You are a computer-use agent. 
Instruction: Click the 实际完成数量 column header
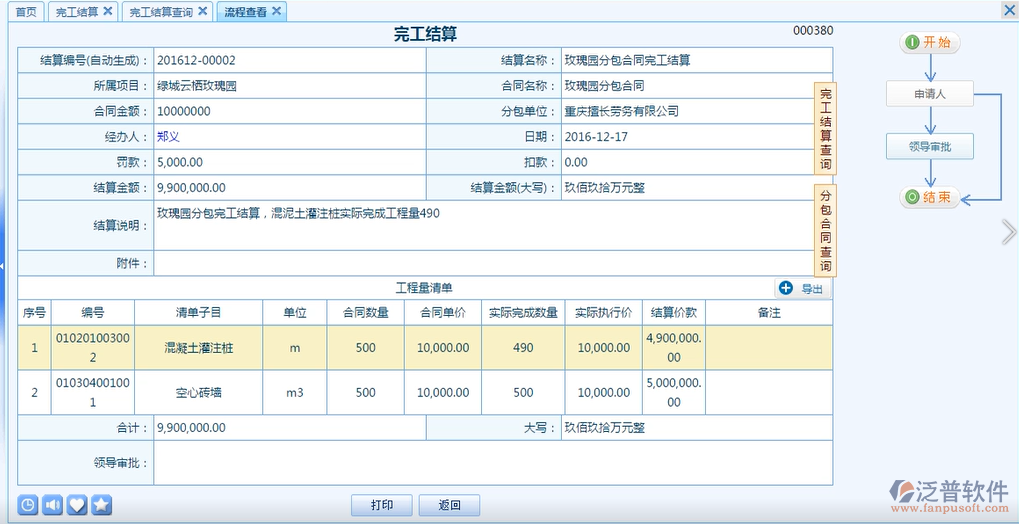[523, 313]
